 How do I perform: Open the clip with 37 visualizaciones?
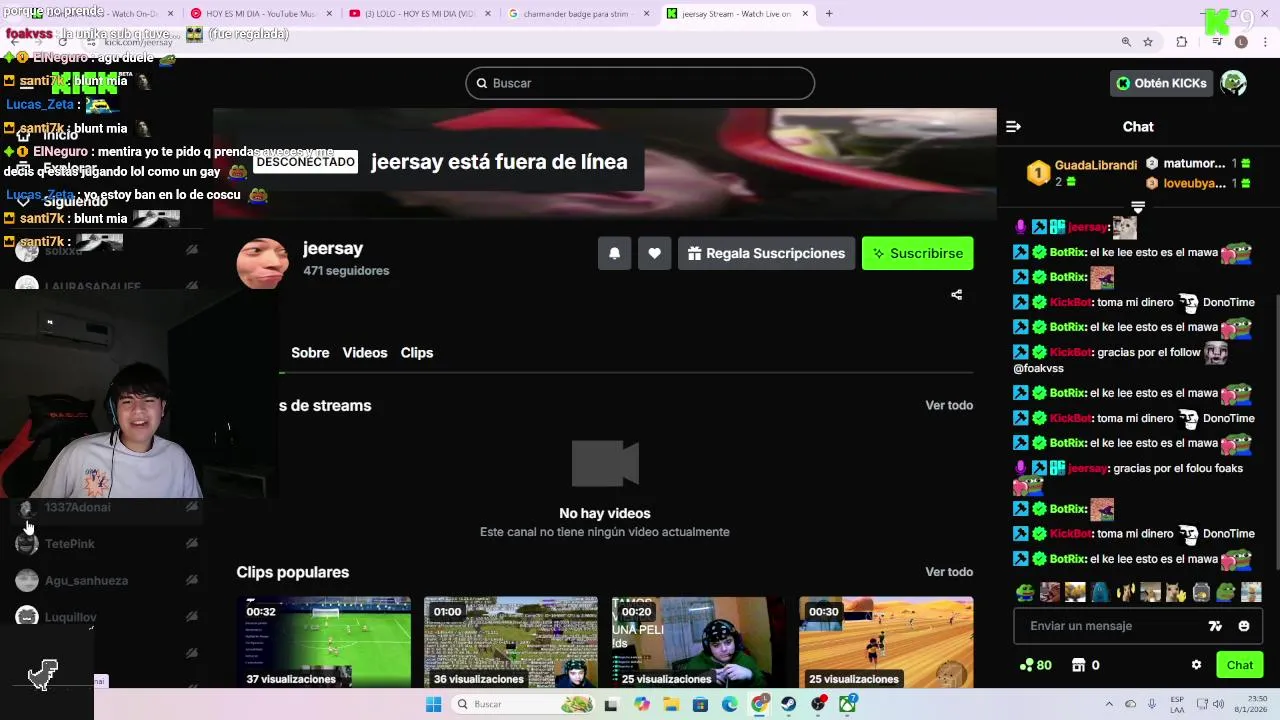click(x=324, y=643)
